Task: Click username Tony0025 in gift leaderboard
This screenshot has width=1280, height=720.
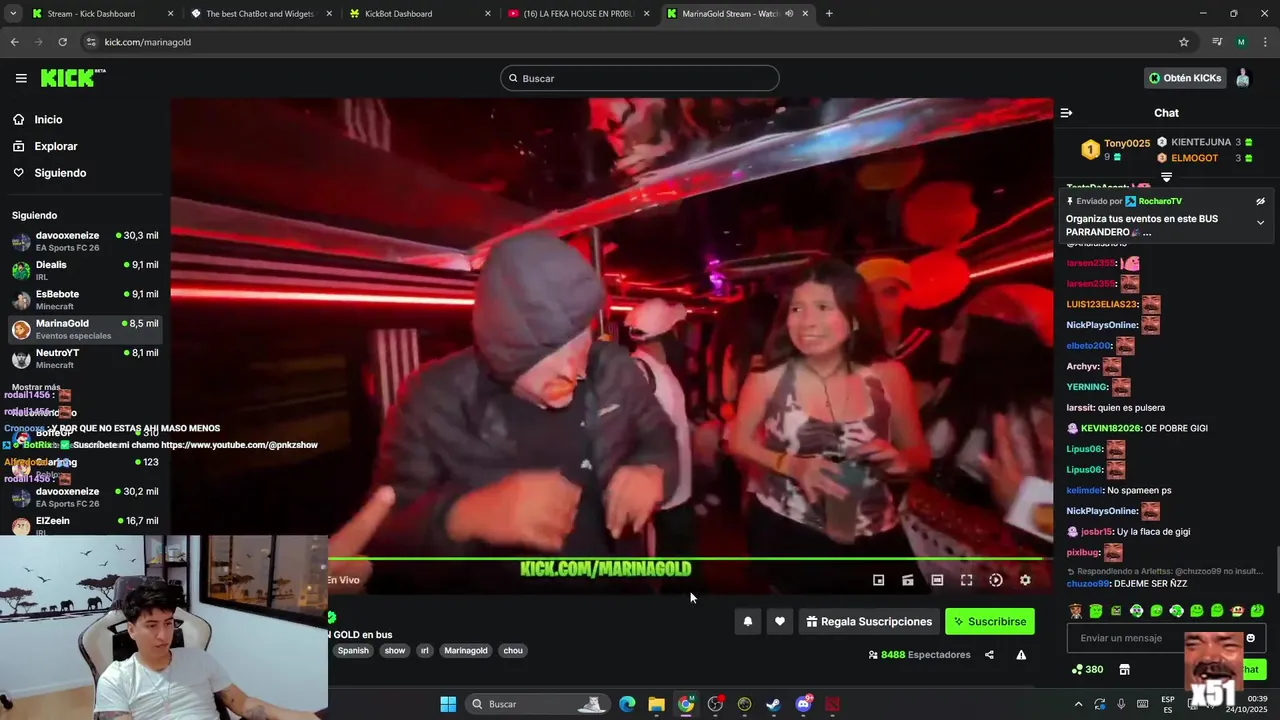Action: tap(1127, 143)
